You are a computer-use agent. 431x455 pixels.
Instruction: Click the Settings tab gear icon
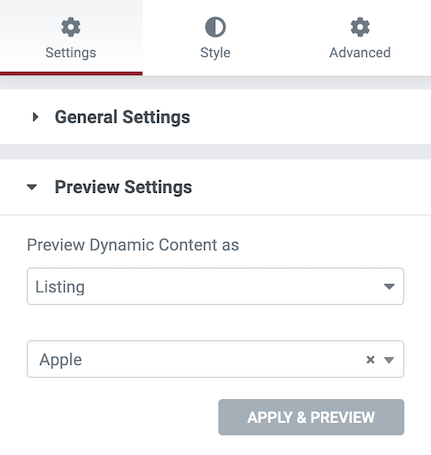tap(71, 27)
